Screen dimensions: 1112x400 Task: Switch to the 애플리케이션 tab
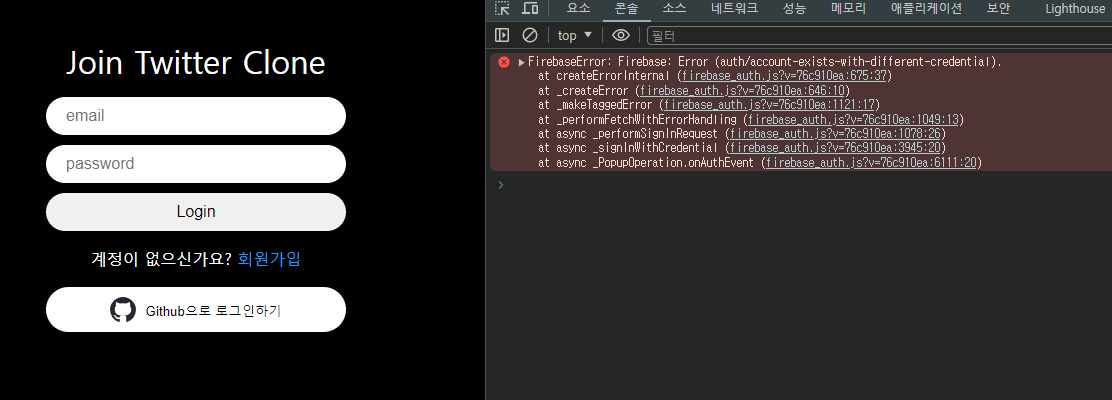(x=926, y=9)
